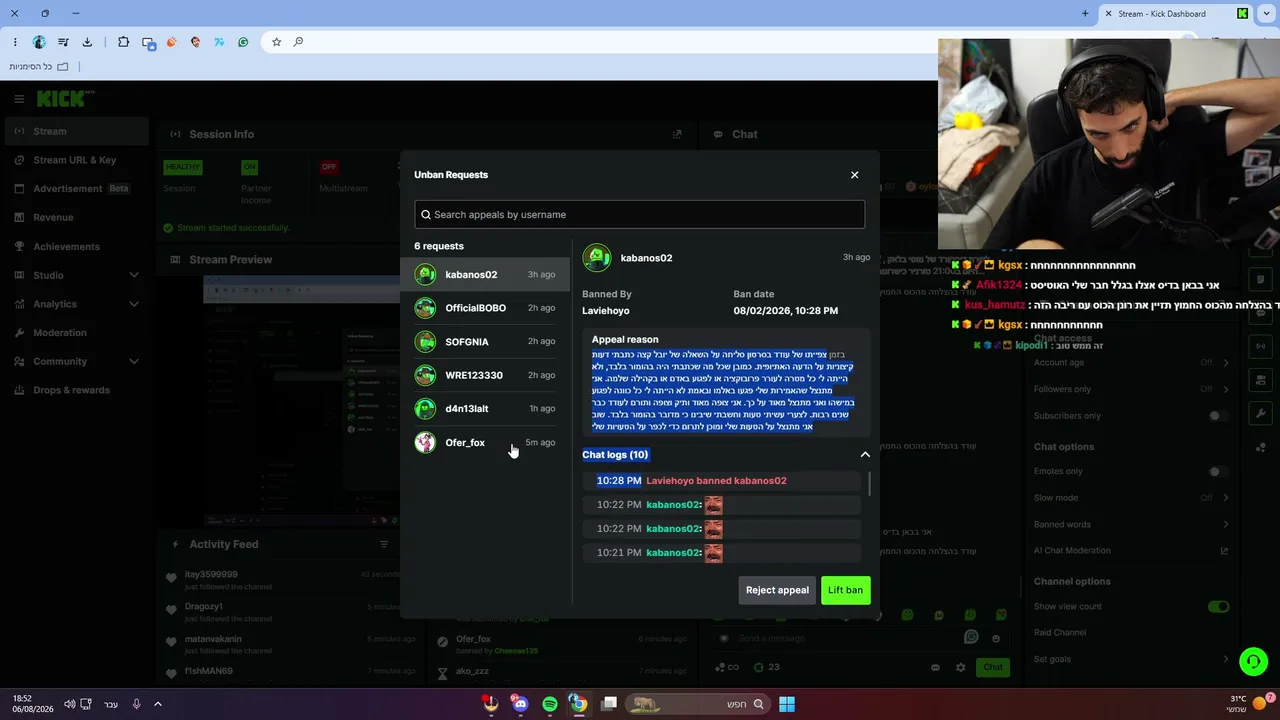
Task: Select the SOFGNIA unban request
Action: [x=485, y=342]
